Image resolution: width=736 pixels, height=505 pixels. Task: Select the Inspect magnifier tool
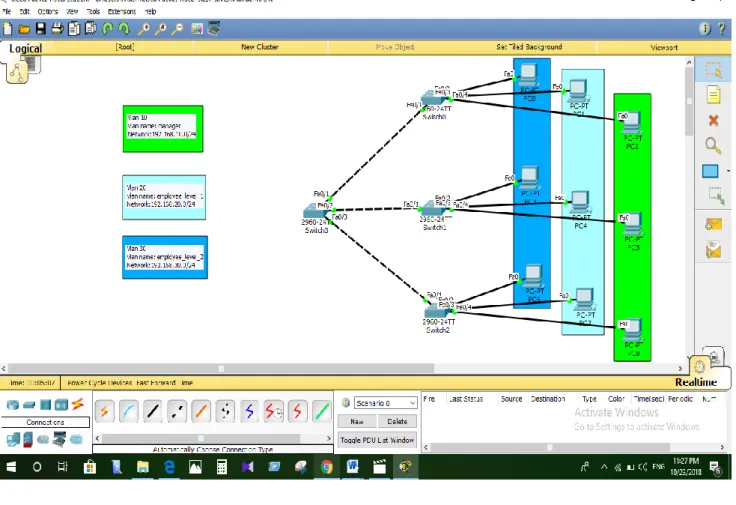[x=713, y=146]
